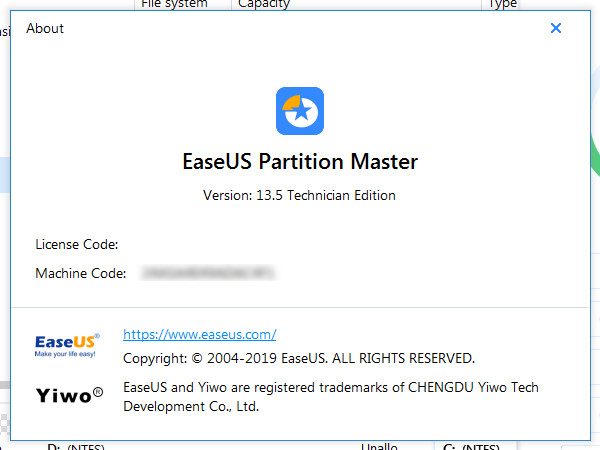Click the Copyright 2004-2019 EaseUS text
600x450 pixels.
(x=298, y=357)
